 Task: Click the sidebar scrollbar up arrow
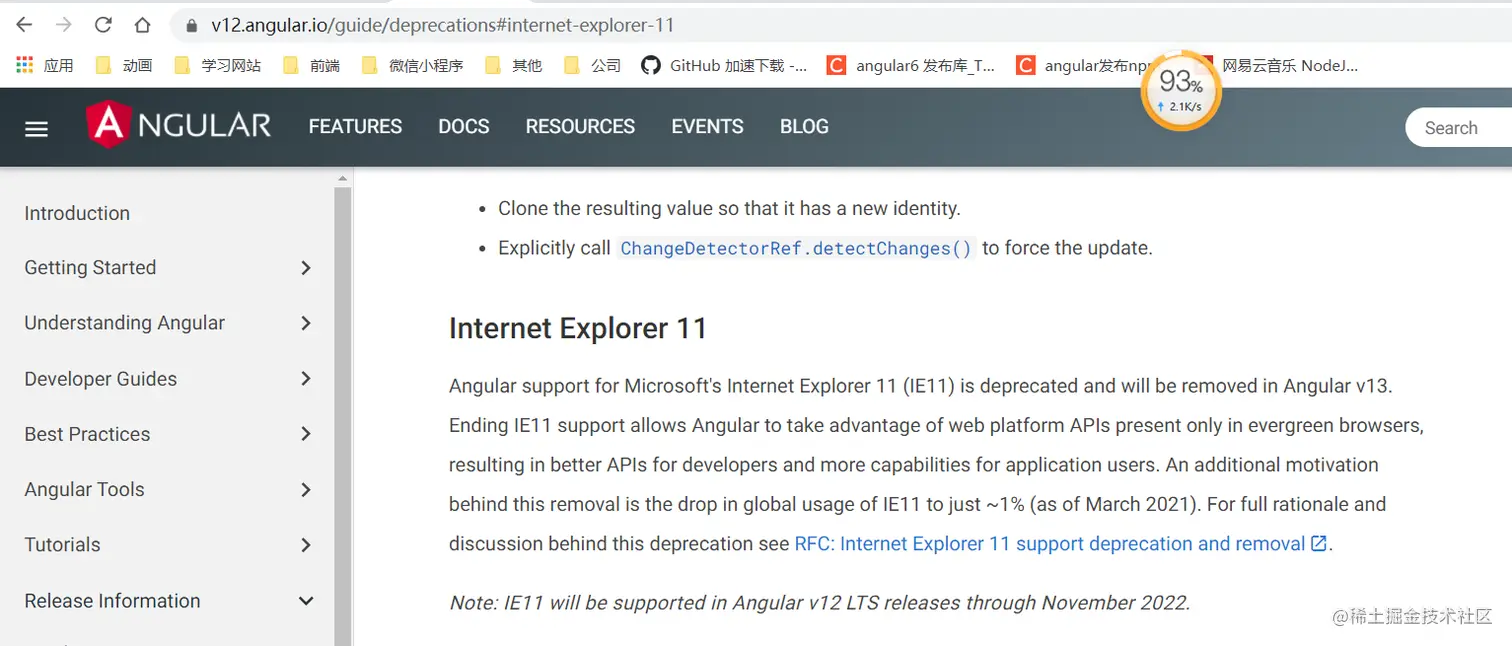pyautogui.click(x=343, y=179)
